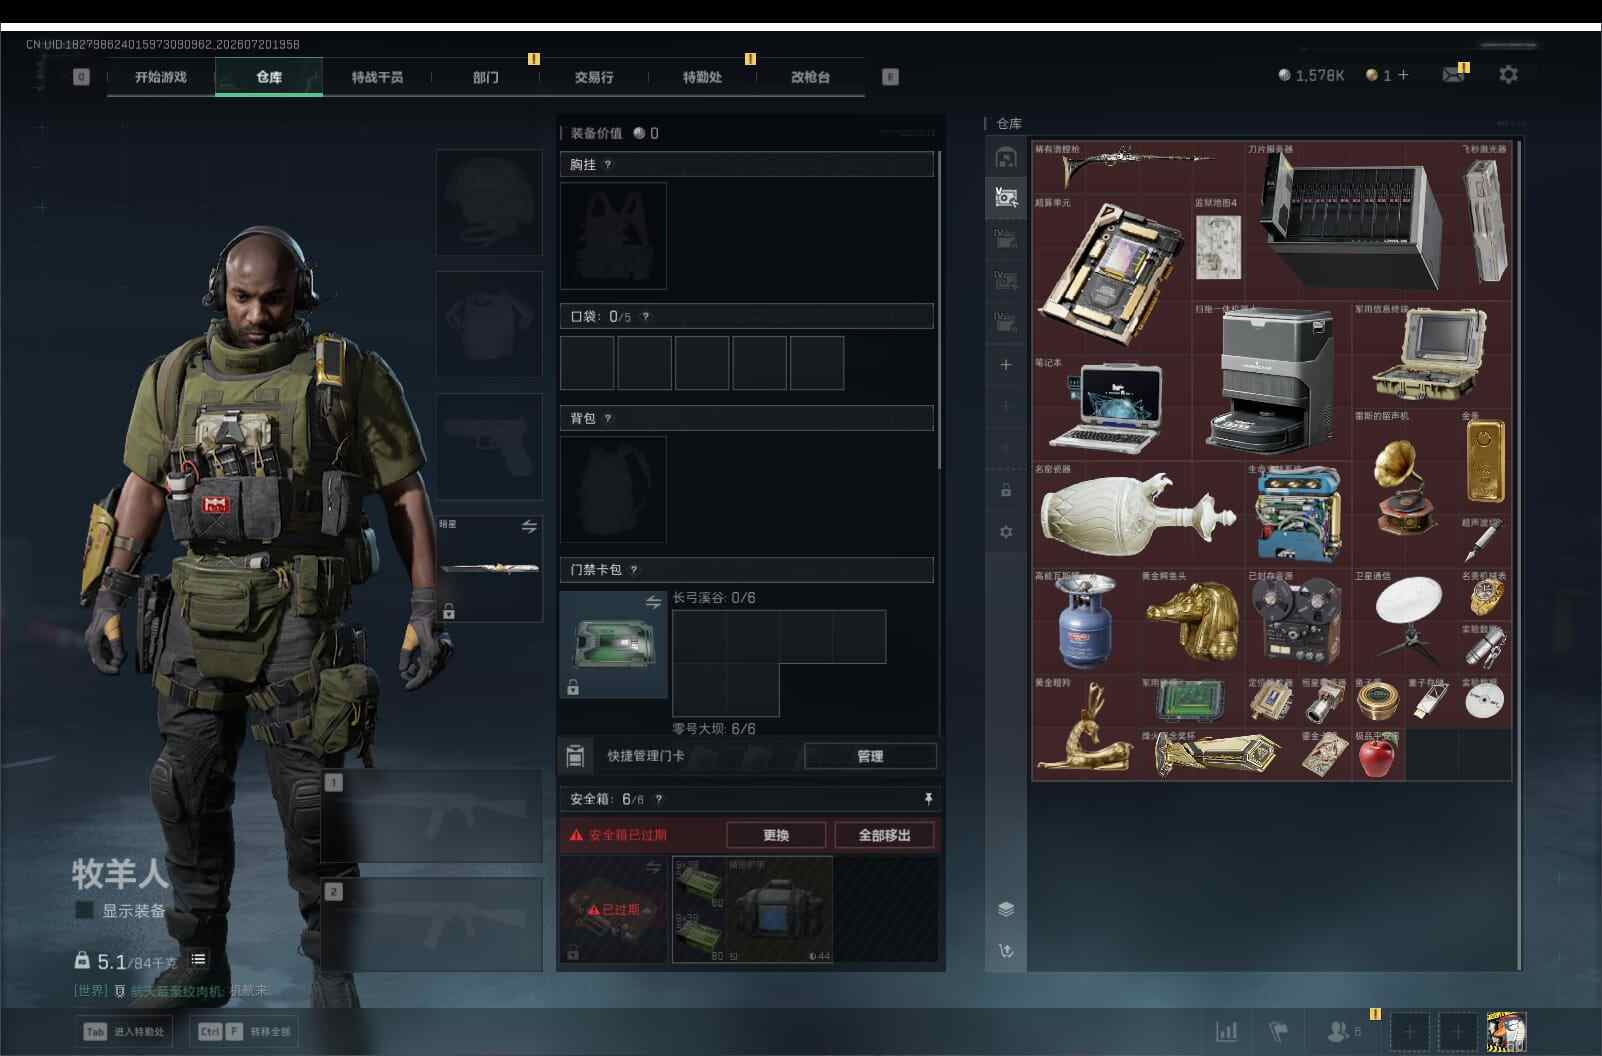Switch to the 特战干员 tab
The width and height of the screenshot is (1602, 1056).
pyautogui.click(x=377, y=77)
